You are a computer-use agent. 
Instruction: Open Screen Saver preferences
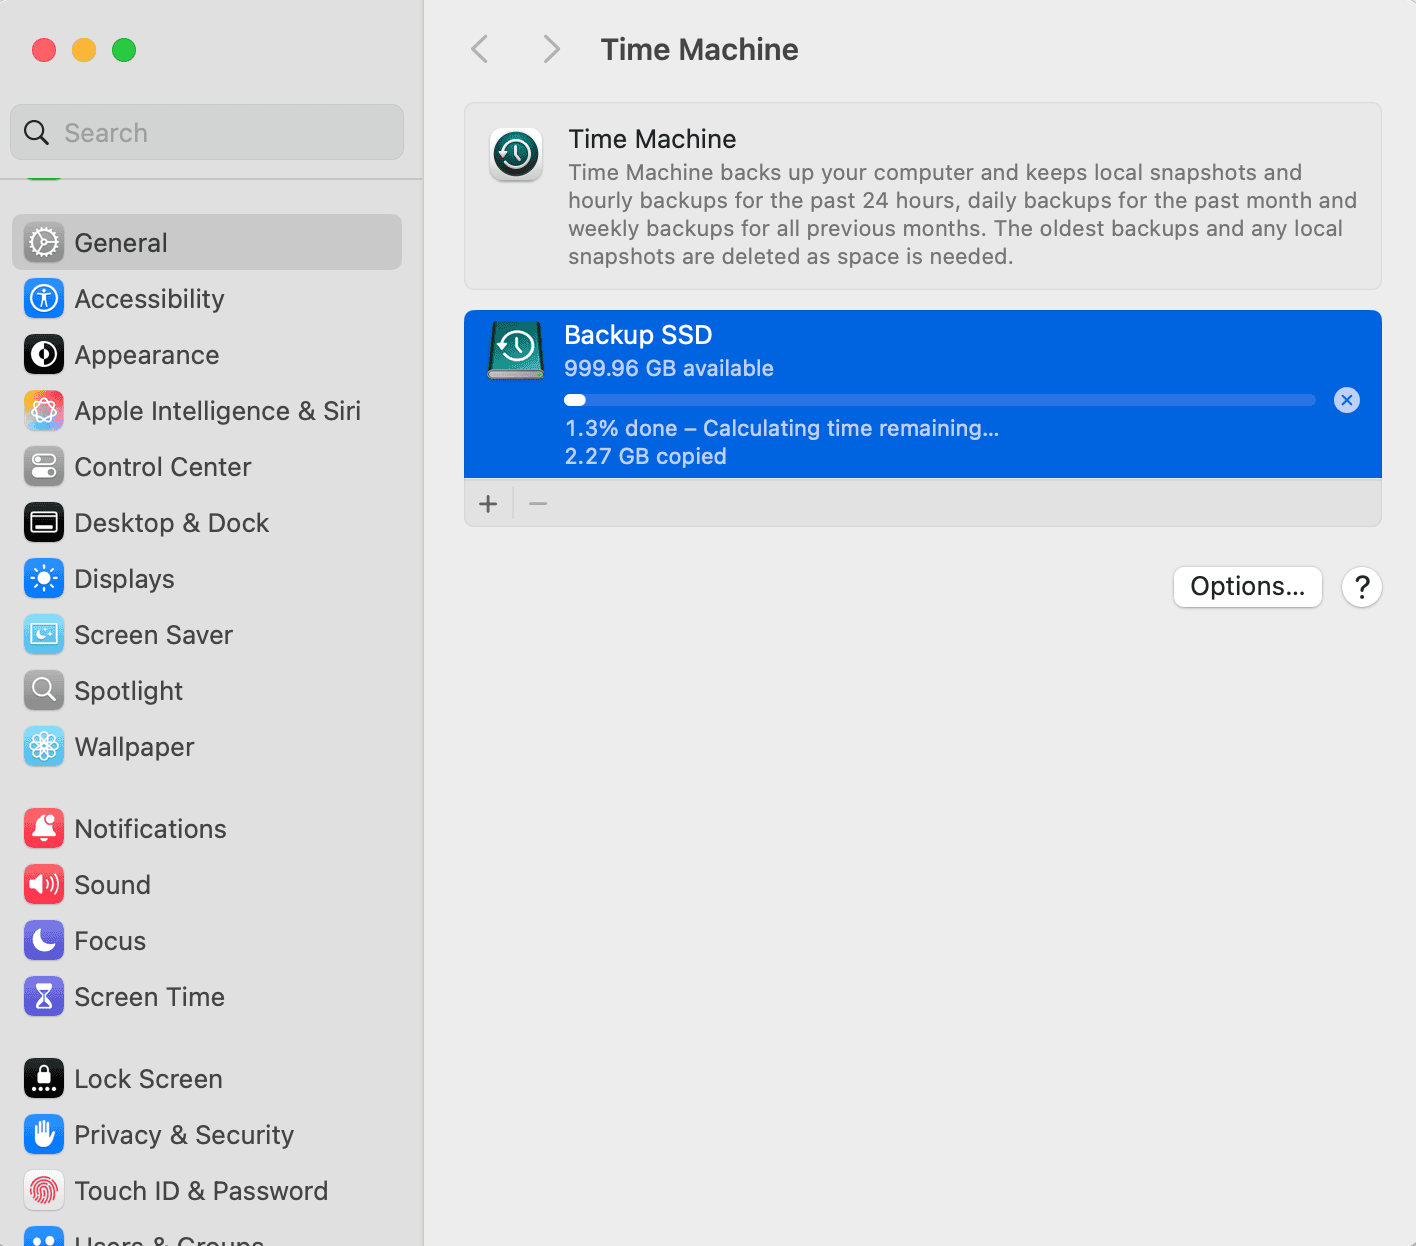tap(207, 634)
